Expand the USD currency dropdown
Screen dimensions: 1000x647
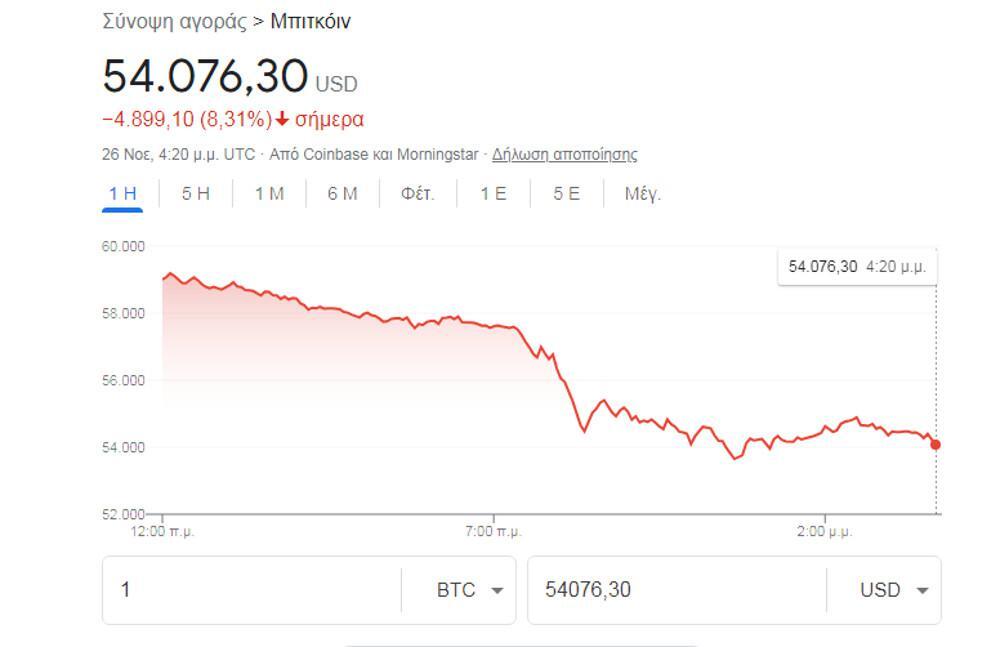tap(894, 590)
